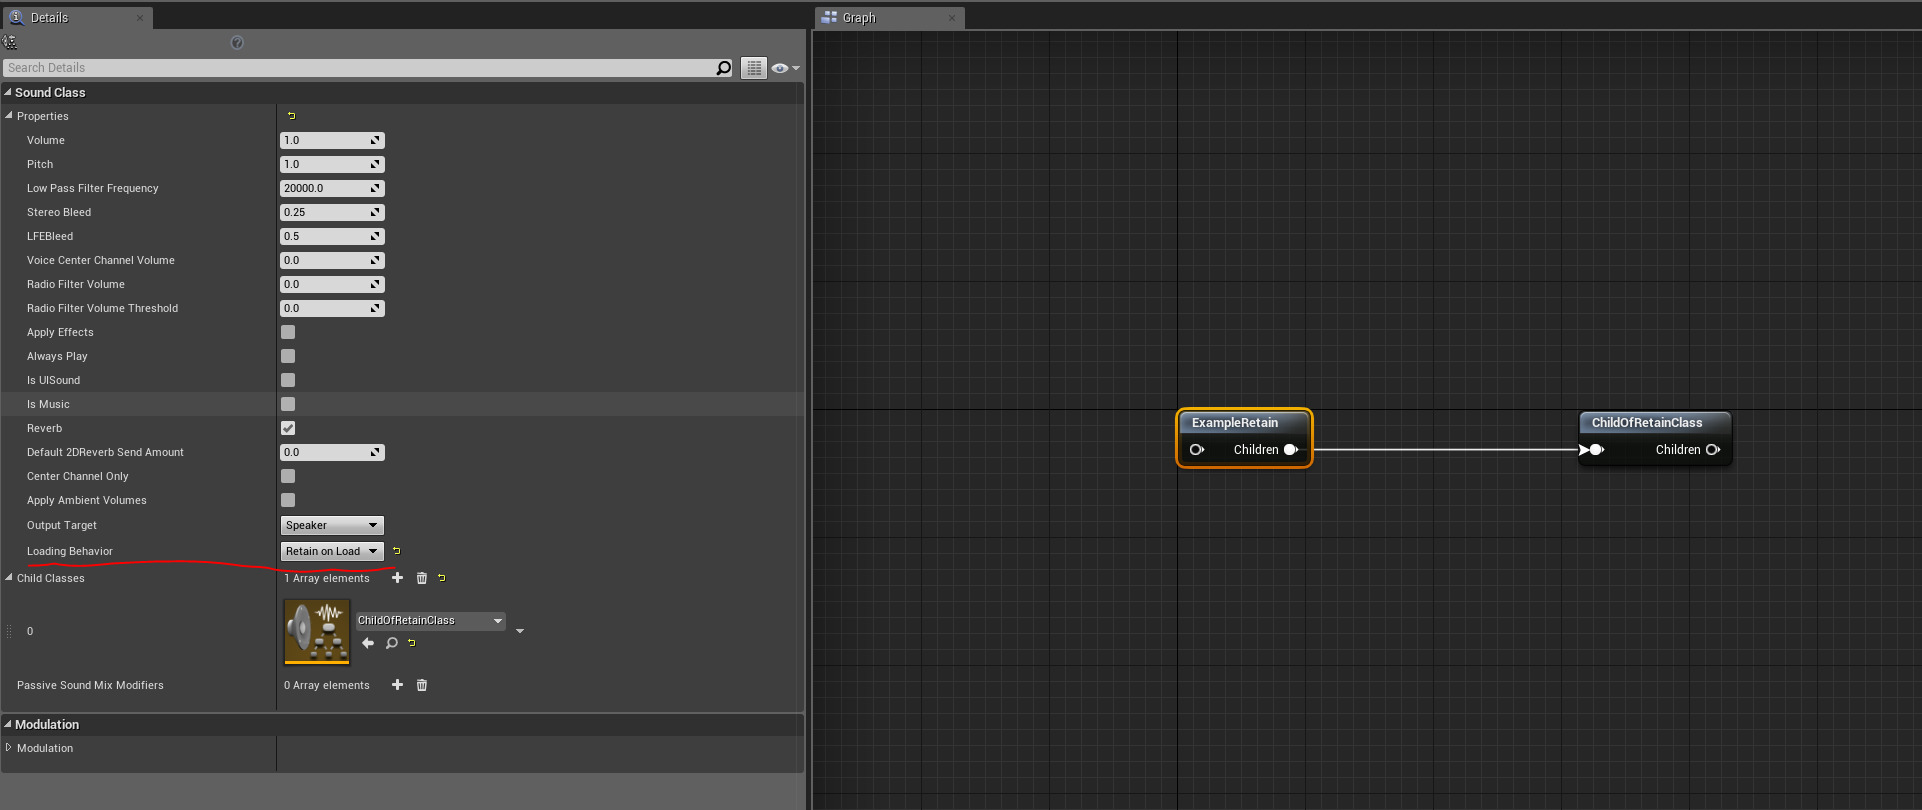This screenshot has height=810, width=1922.
Task: Uncheck the Reverb checkbox
Action: (x=288, y=428)
